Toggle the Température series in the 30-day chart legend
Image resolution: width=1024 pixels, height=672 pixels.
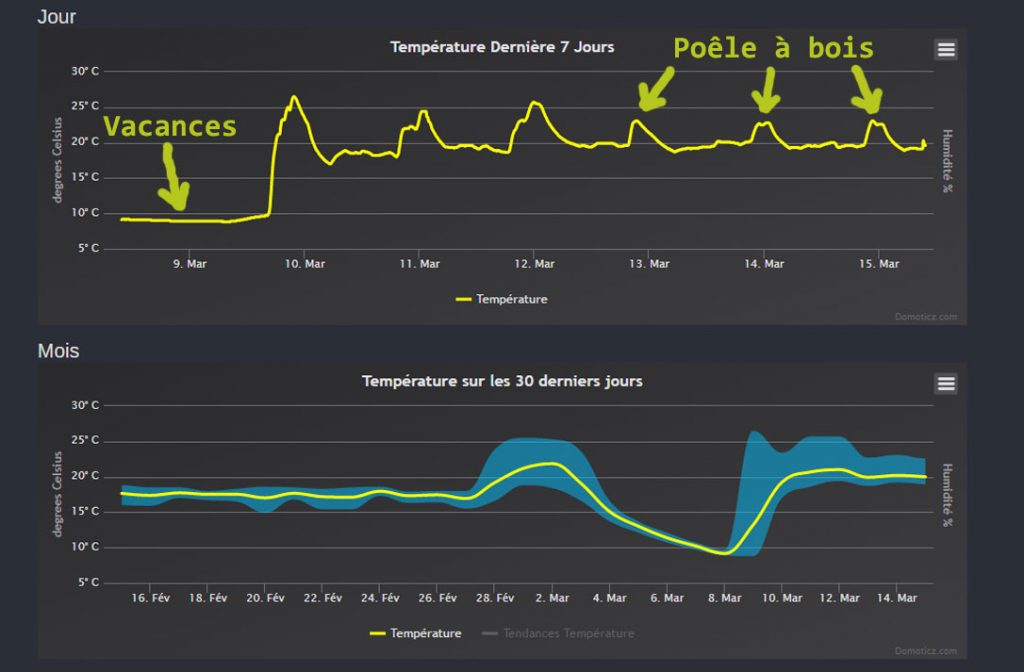click(x=415, y=633)
